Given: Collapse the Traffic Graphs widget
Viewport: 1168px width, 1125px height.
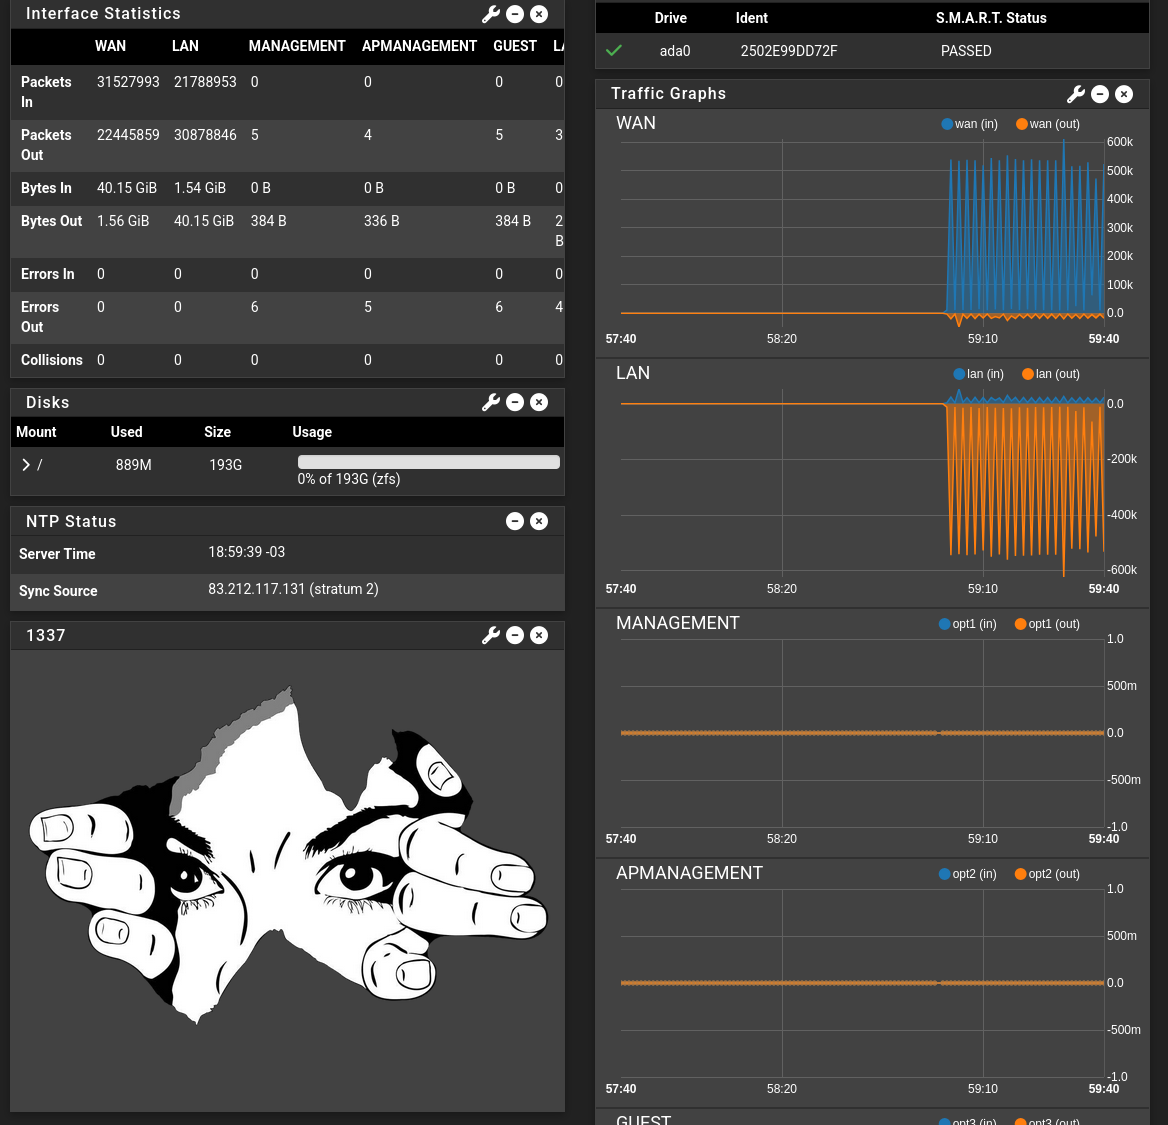Looking at the screenshot, I should click(1100, 94).
